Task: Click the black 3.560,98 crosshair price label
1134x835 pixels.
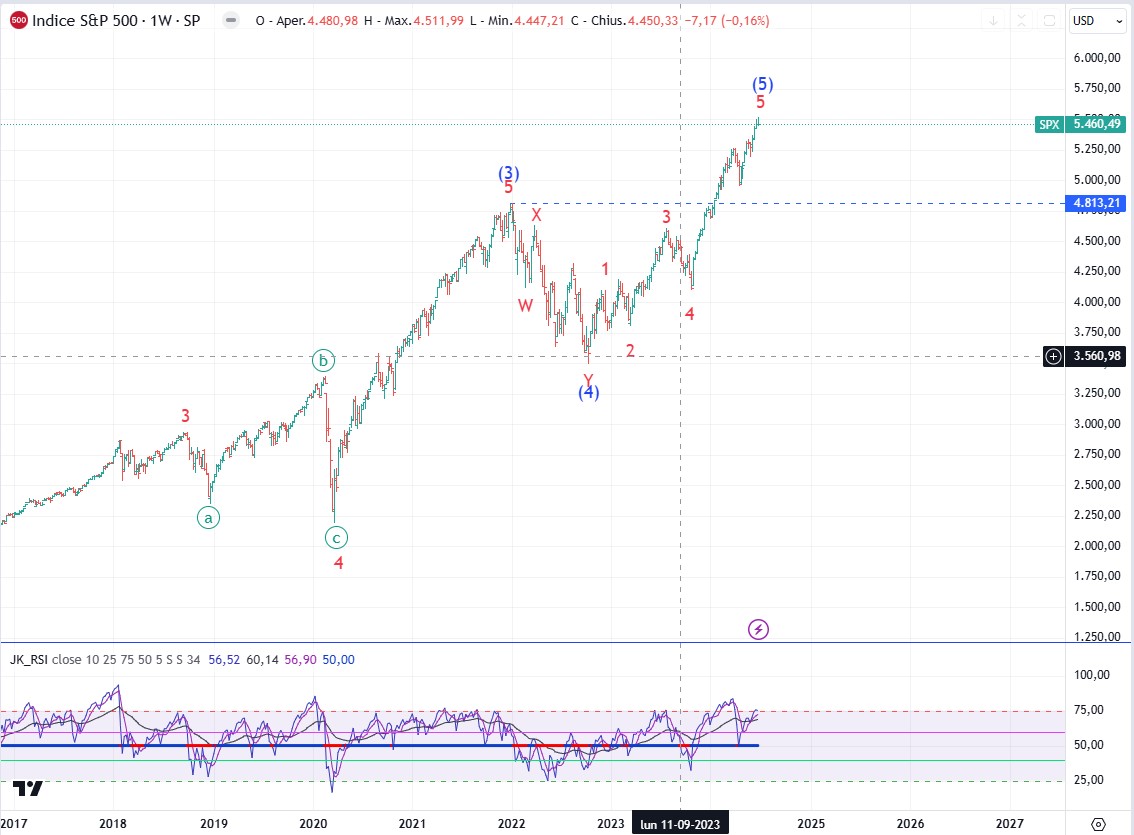Action: click(1096, 356)
